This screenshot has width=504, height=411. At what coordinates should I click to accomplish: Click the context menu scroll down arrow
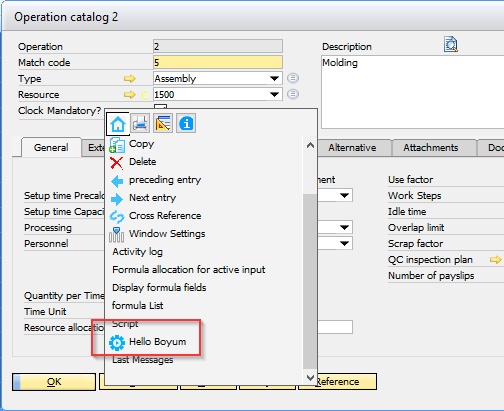[x=310, y=378]
